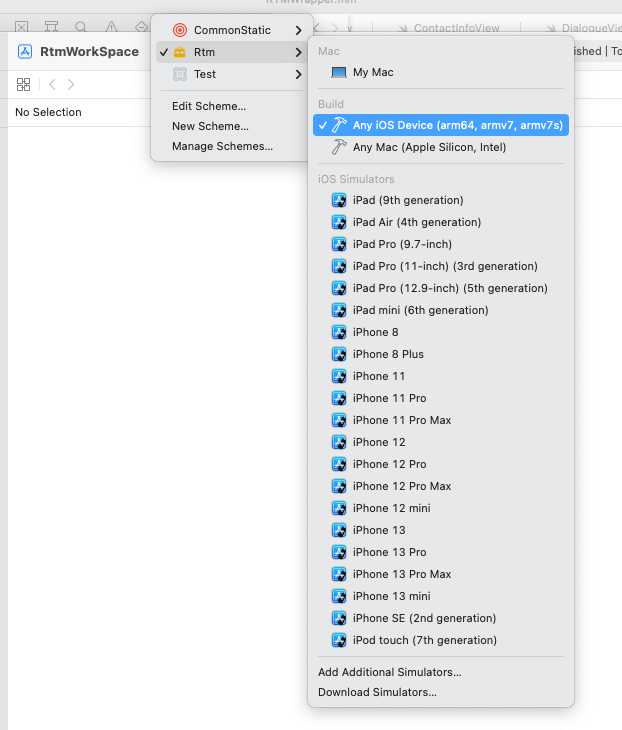This screenshot has width=622, height=730.
Task: Select the Rtm scheme
Action: [x=231, y=52]
